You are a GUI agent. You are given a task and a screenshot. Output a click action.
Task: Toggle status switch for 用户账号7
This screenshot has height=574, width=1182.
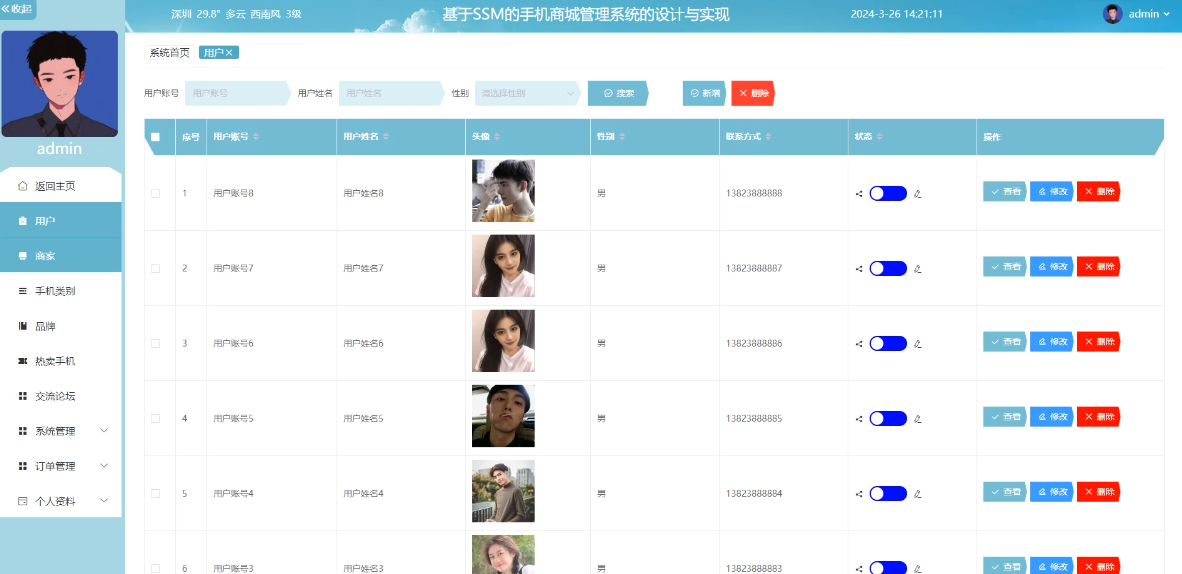click(x=888, y=269)
